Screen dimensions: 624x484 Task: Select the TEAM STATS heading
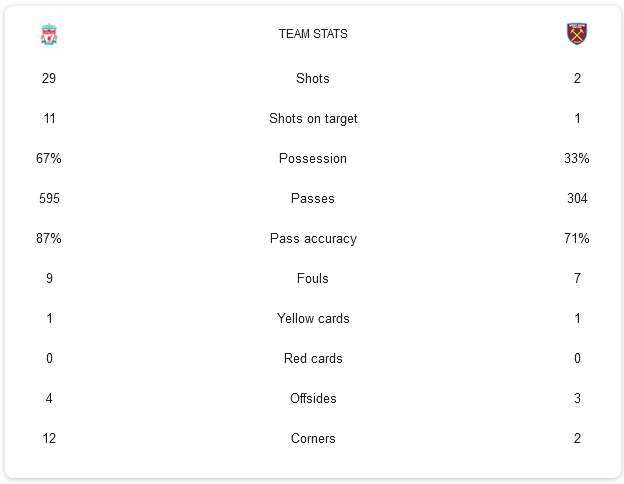313,34
